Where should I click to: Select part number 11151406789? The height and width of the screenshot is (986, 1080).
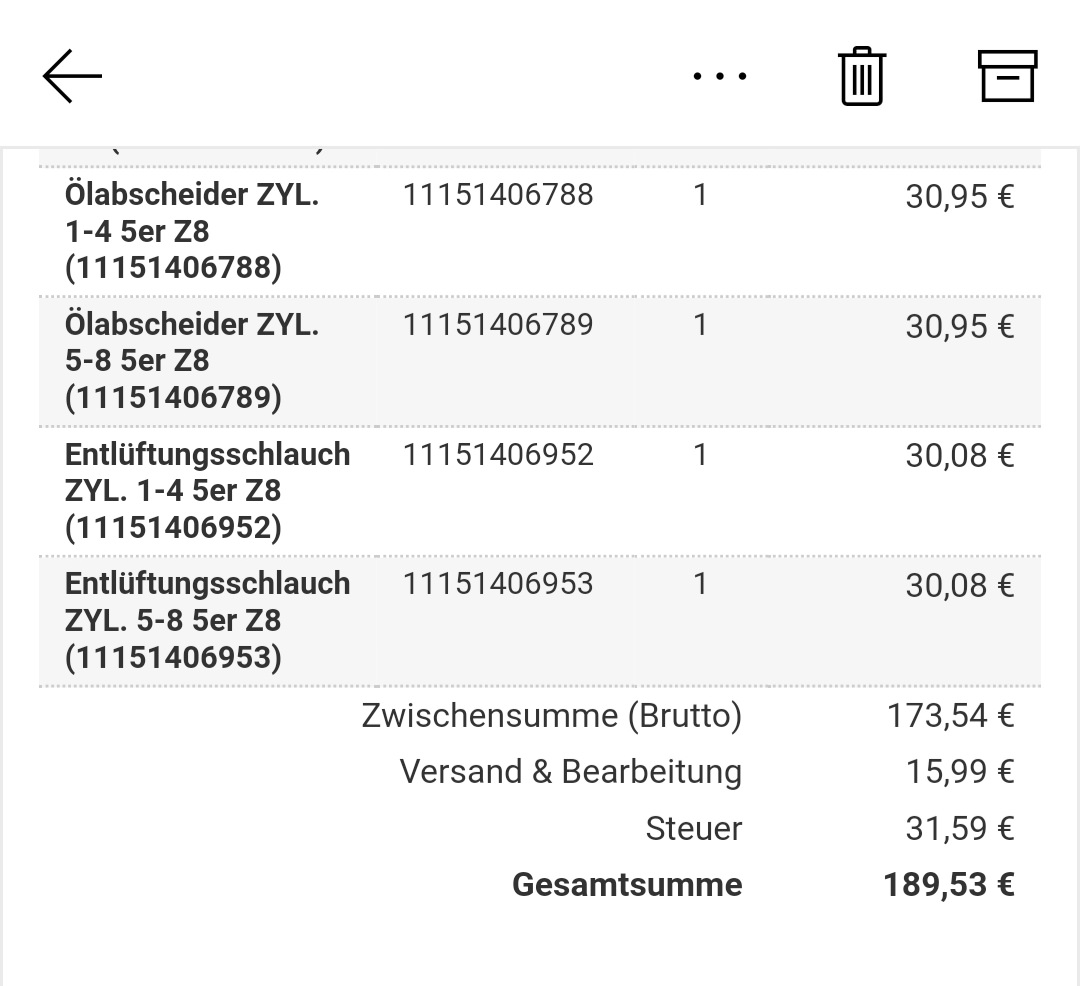click(x=497, y=324)
